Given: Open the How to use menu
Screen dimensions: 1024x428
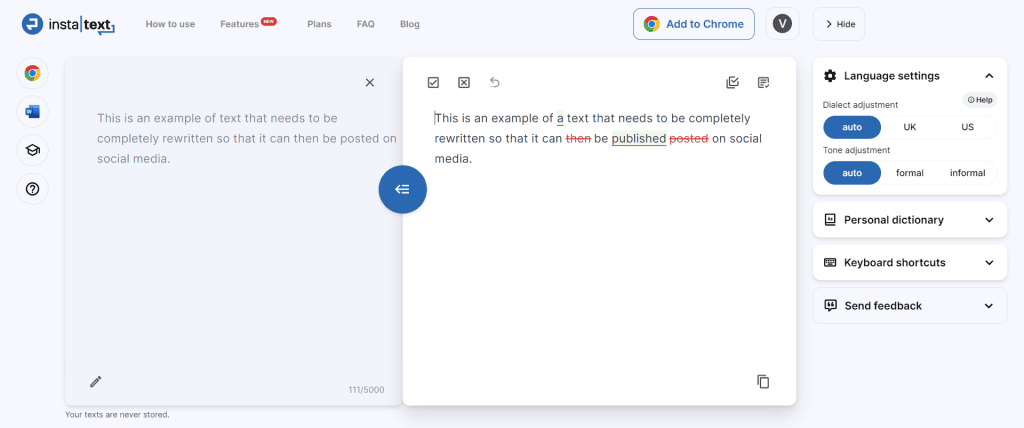Looking at the screenshot, I should click(x=170, y=24).
